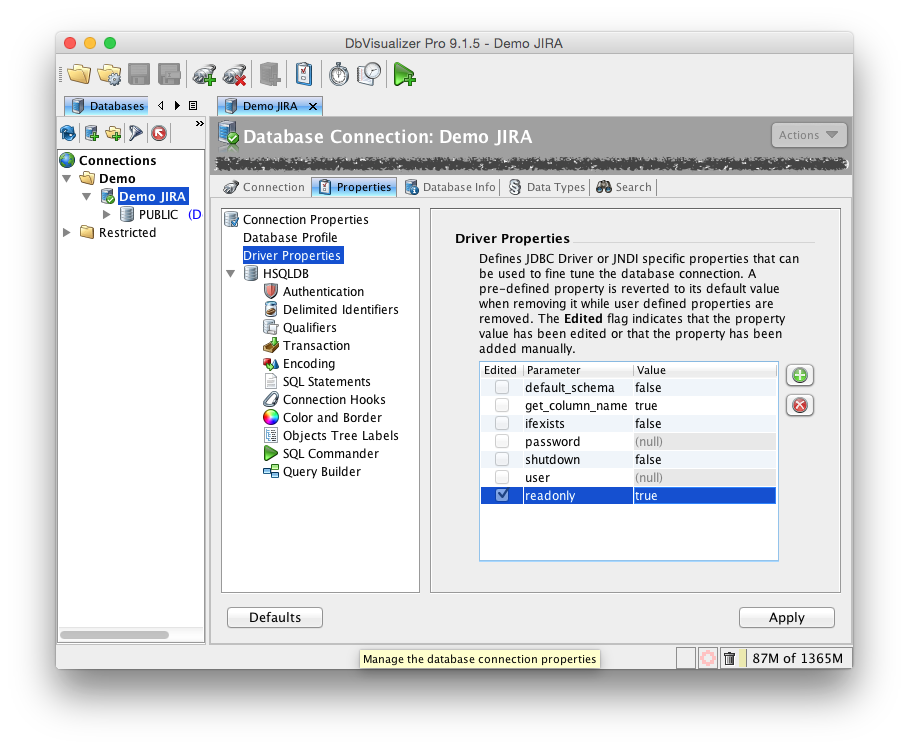This screenshot has height=749, width=909.
Task: Click the red stop icon in Databases panel
Action: (159, 133)
